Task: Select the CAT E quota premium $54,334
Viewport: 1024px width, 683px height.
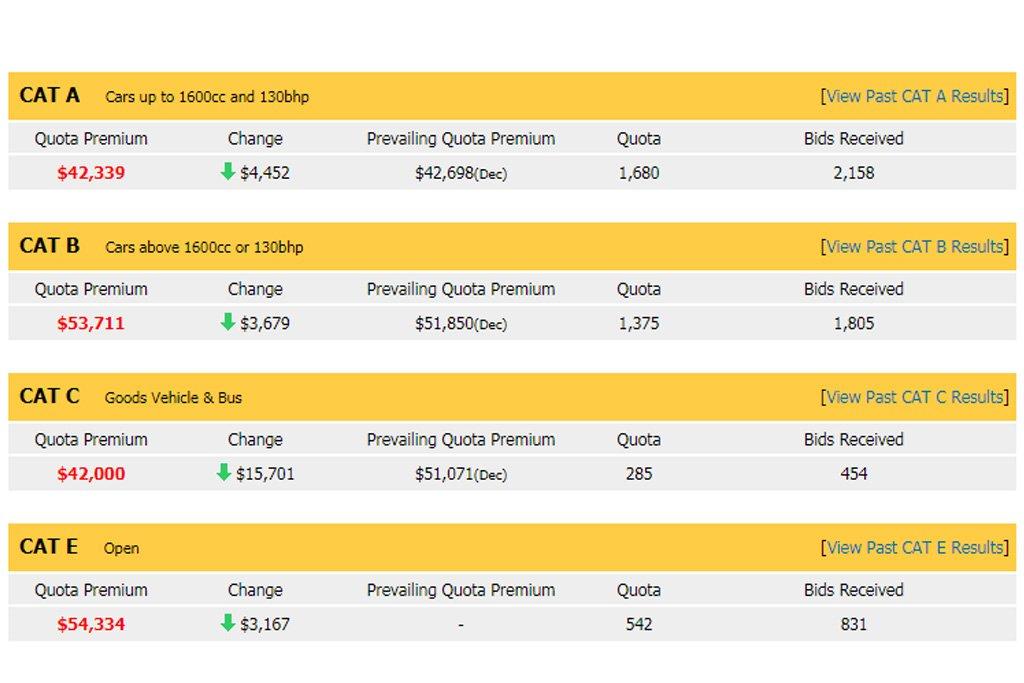Action: [91, 624]
